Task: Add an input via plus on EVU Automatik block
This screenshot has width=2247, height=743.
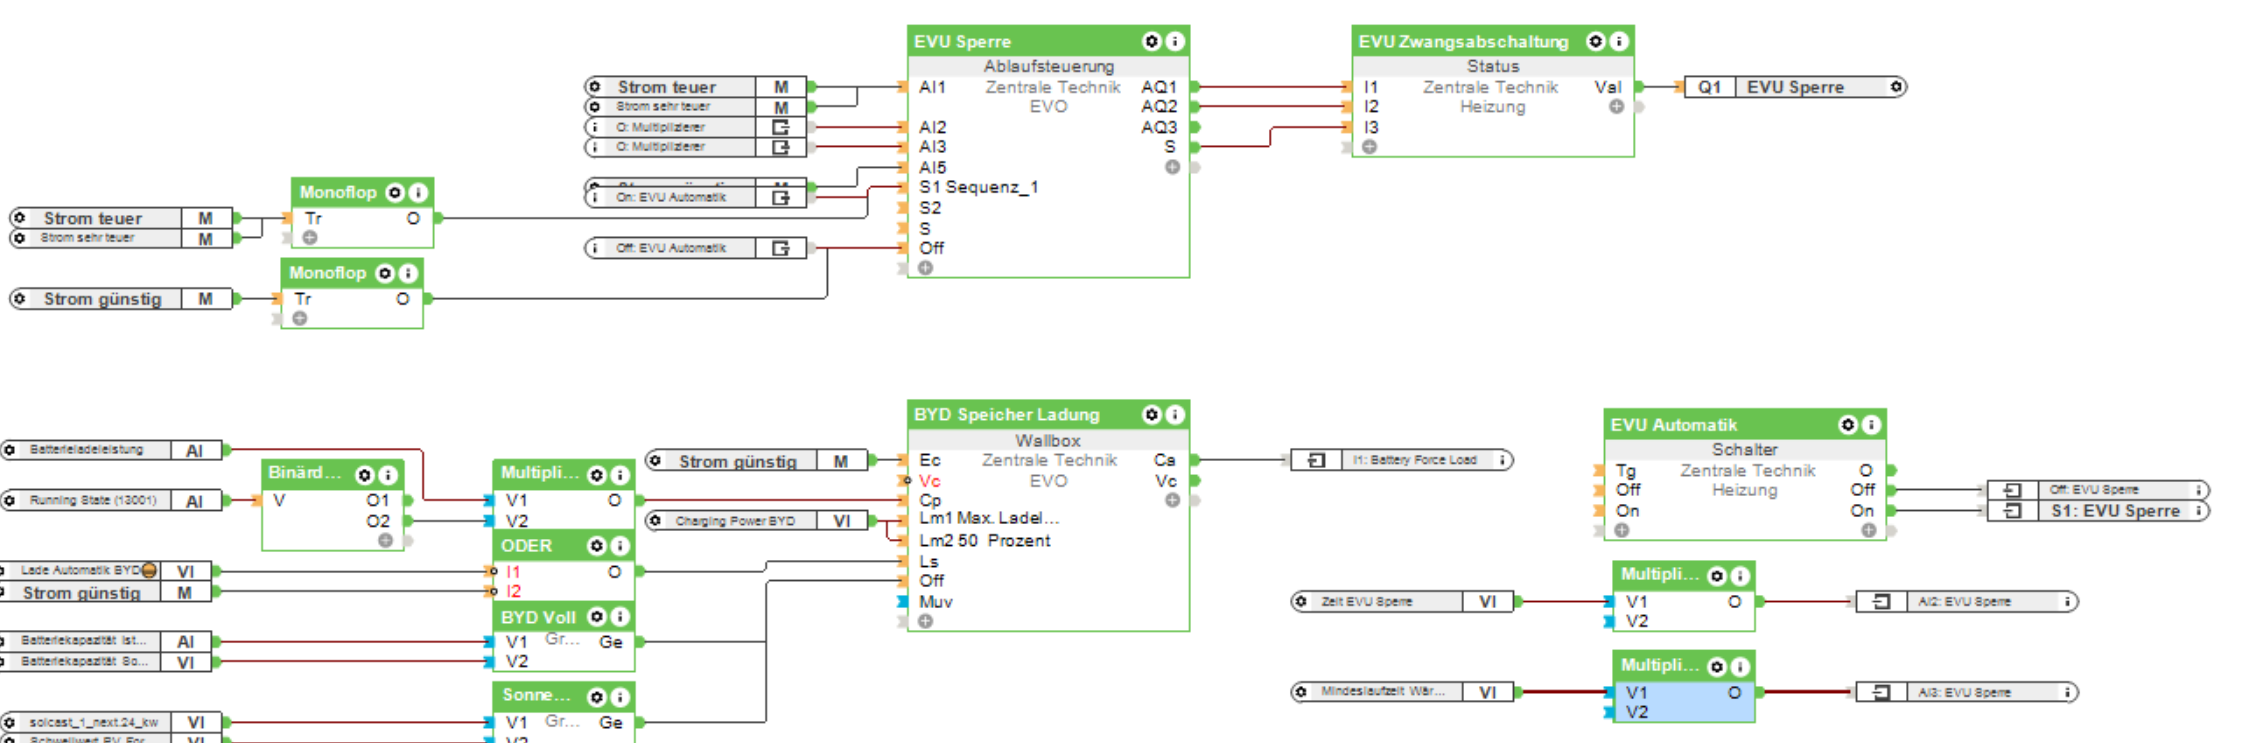Action: coord(1622,530)
